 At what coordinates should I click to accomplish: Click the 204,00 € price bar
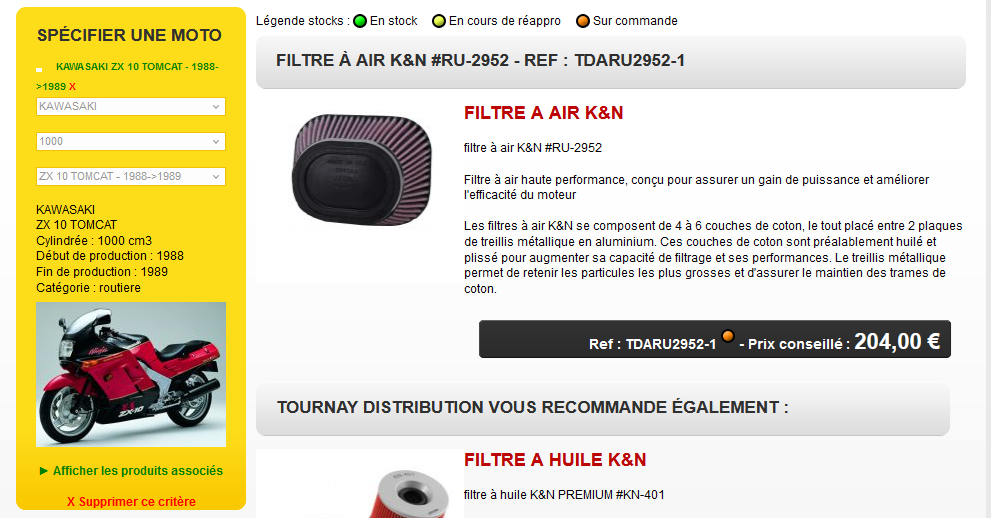pyautogui.click(x=715, y=339)
